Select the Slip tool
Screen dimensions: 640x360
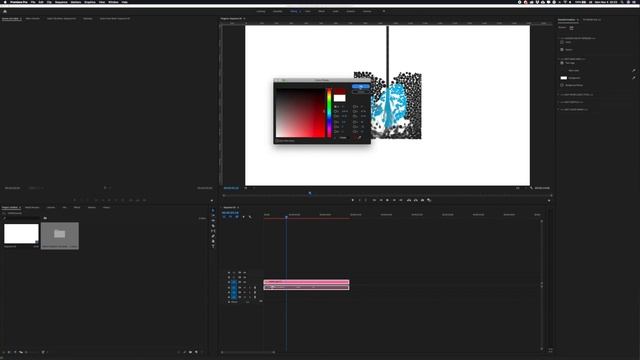coord(213,231)
